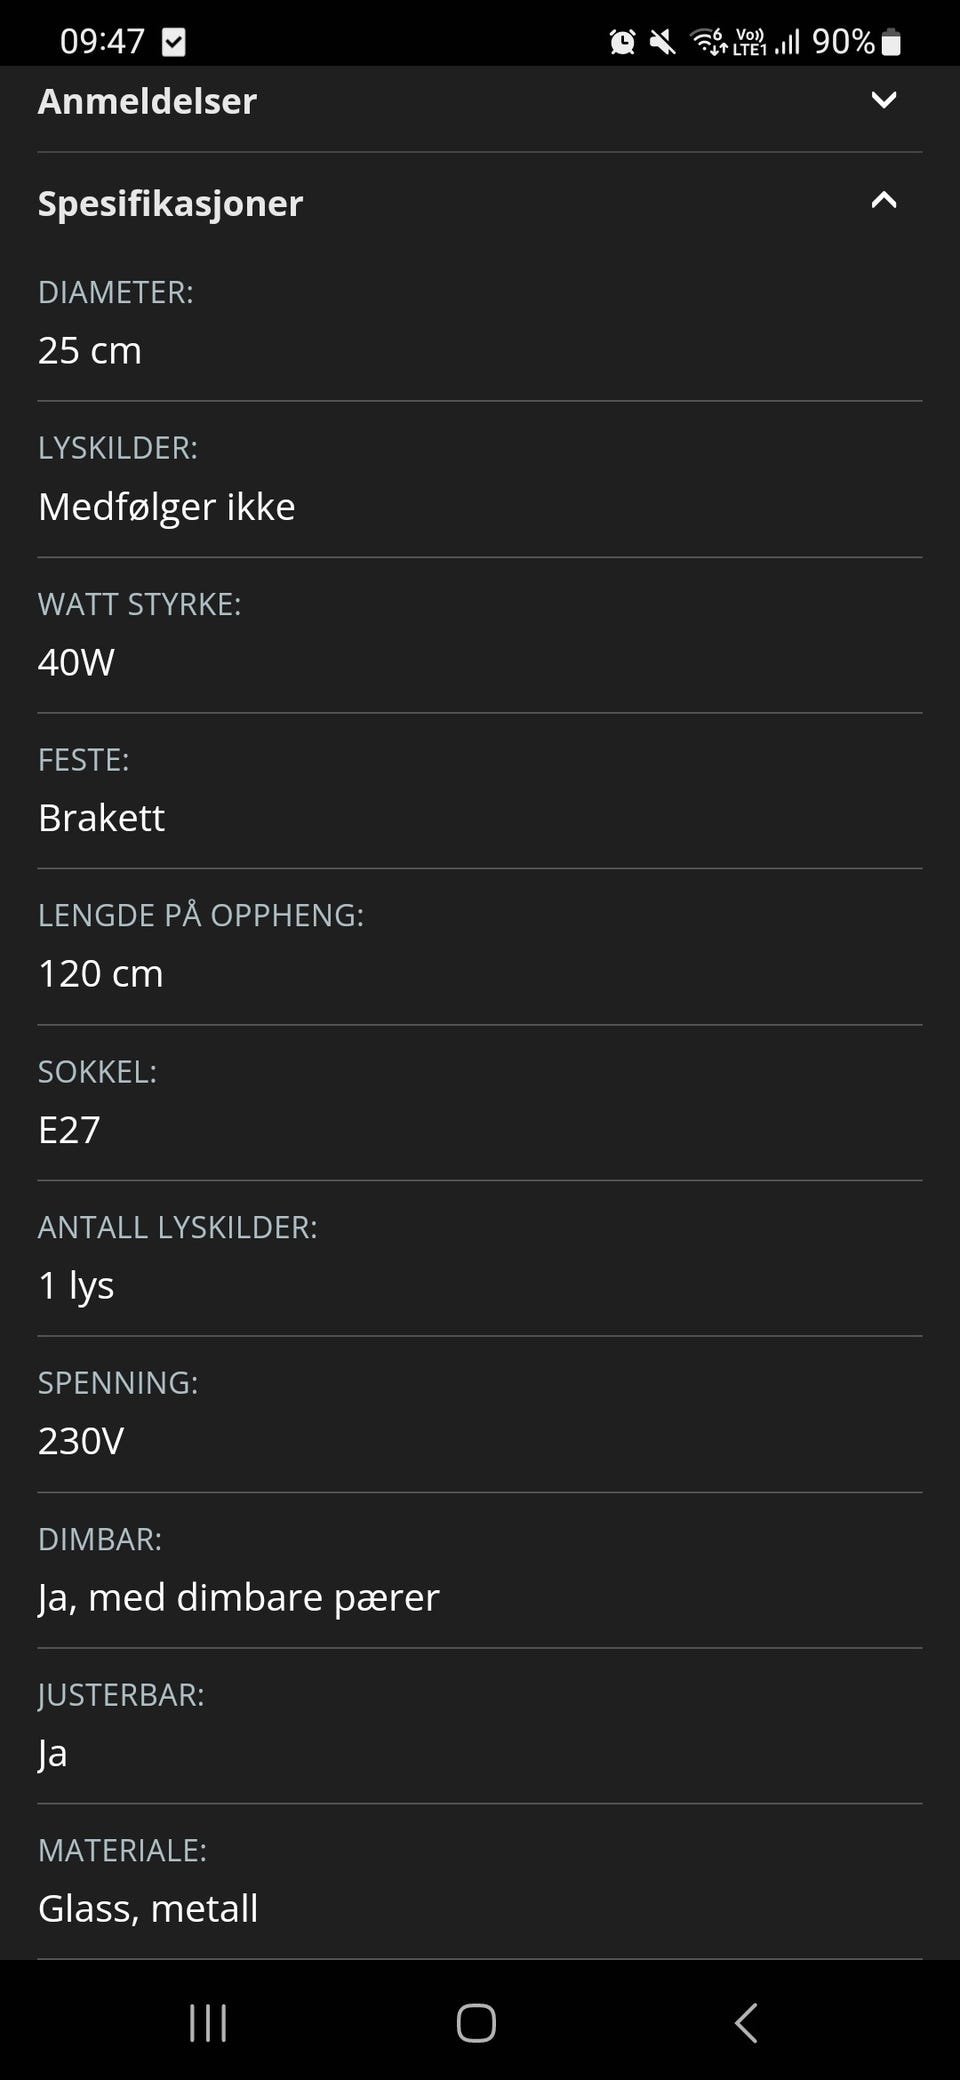Tap the muted sound status icon
The image size is (960, 2080).
[x=662, y=42]
